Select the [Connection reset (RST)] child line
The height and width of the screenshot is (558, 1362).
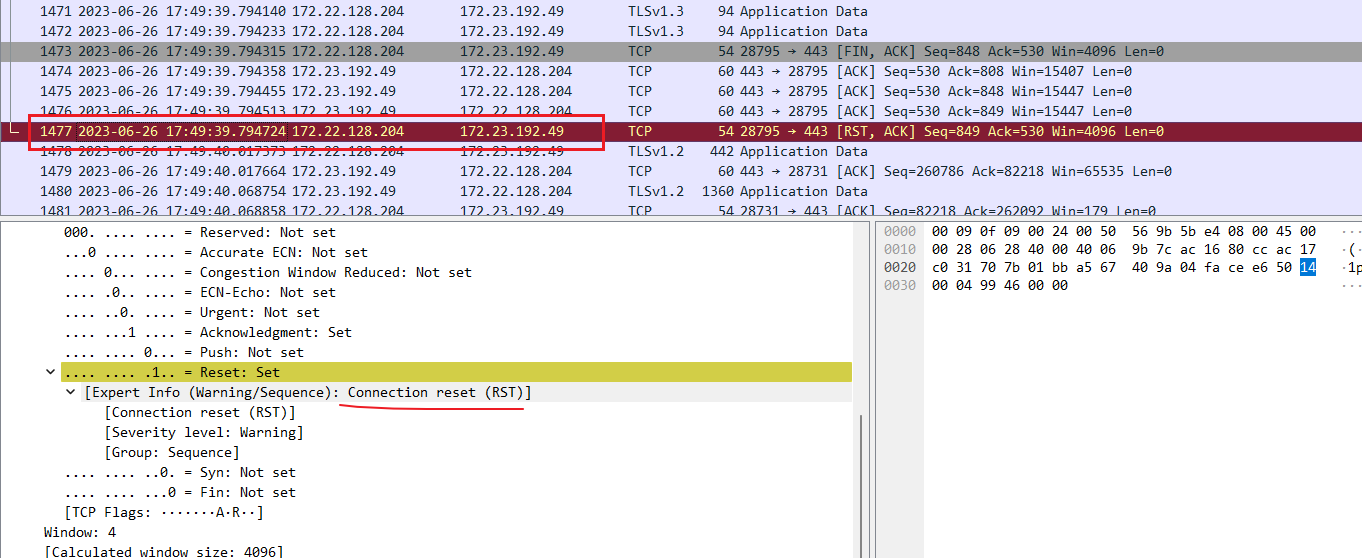coord(200,412)
